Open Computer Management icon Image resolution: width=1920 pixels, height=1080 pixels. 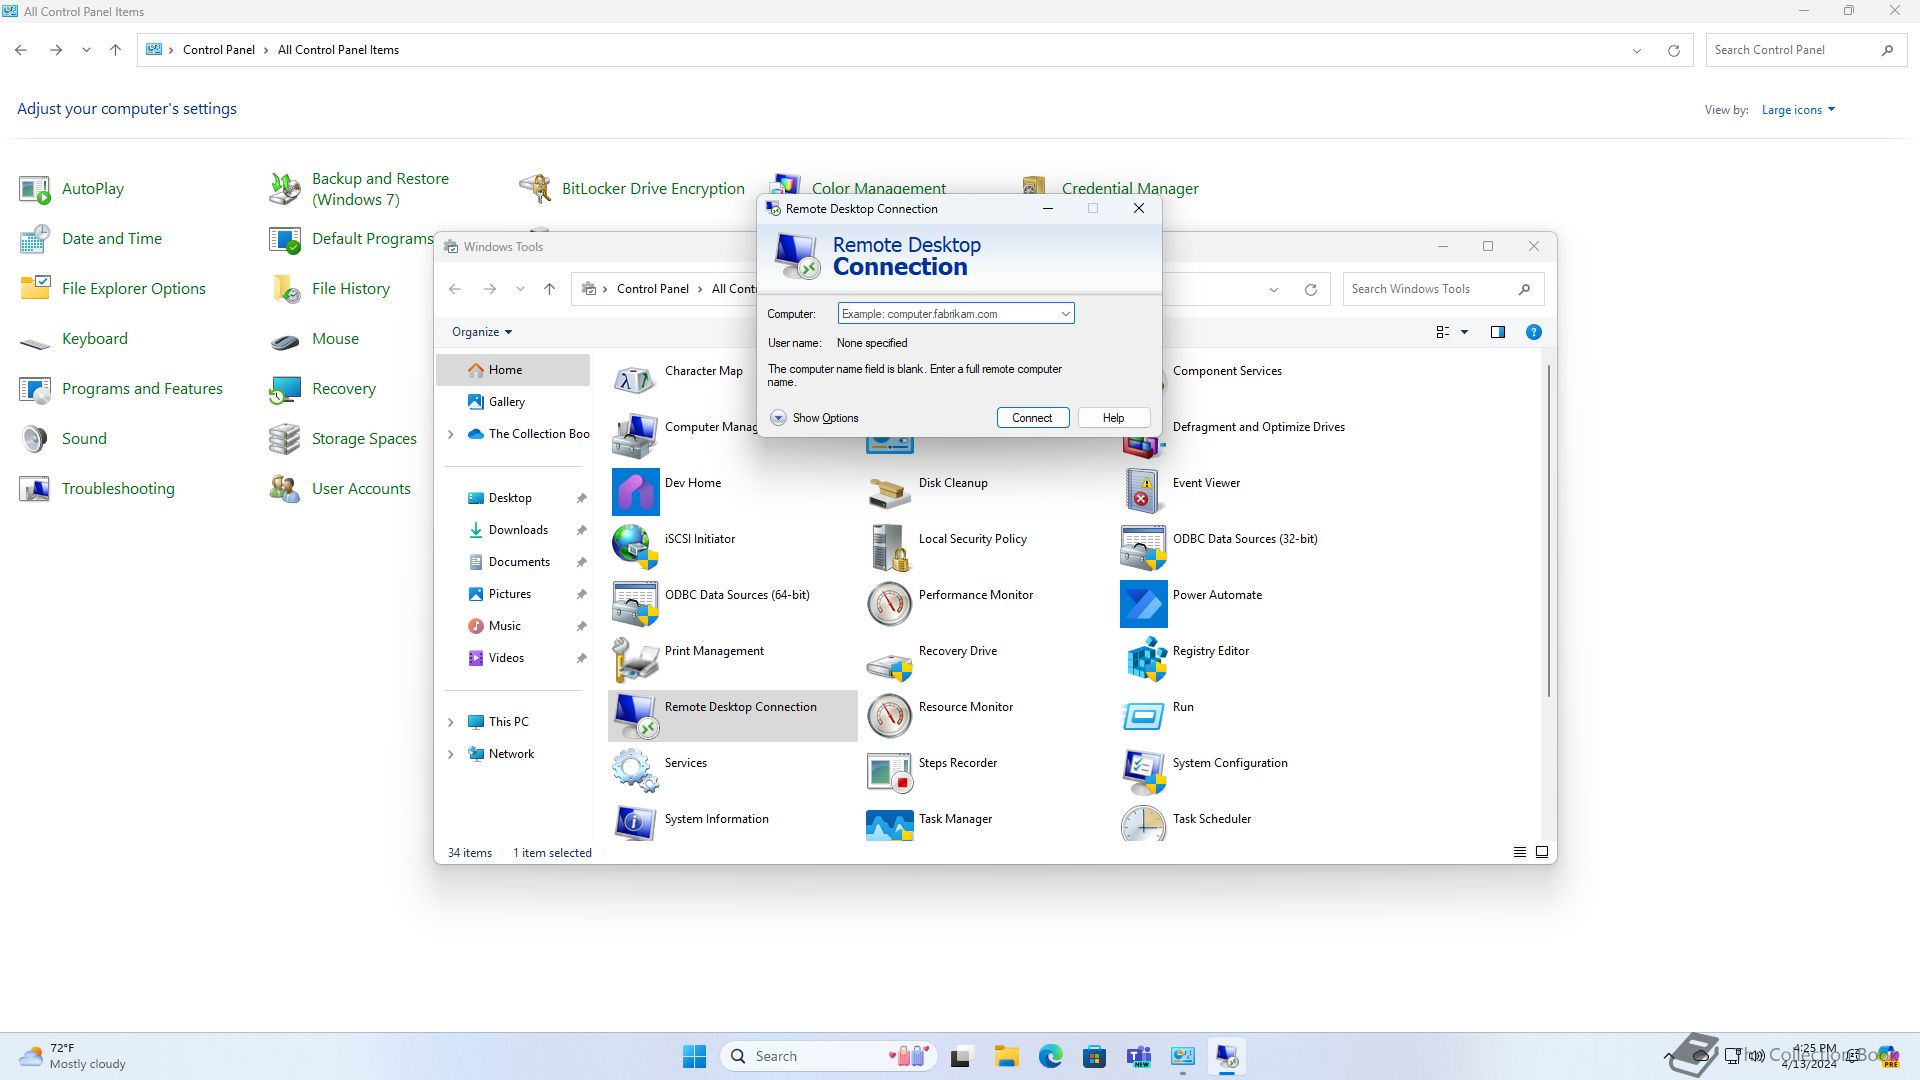coord(635,436)
